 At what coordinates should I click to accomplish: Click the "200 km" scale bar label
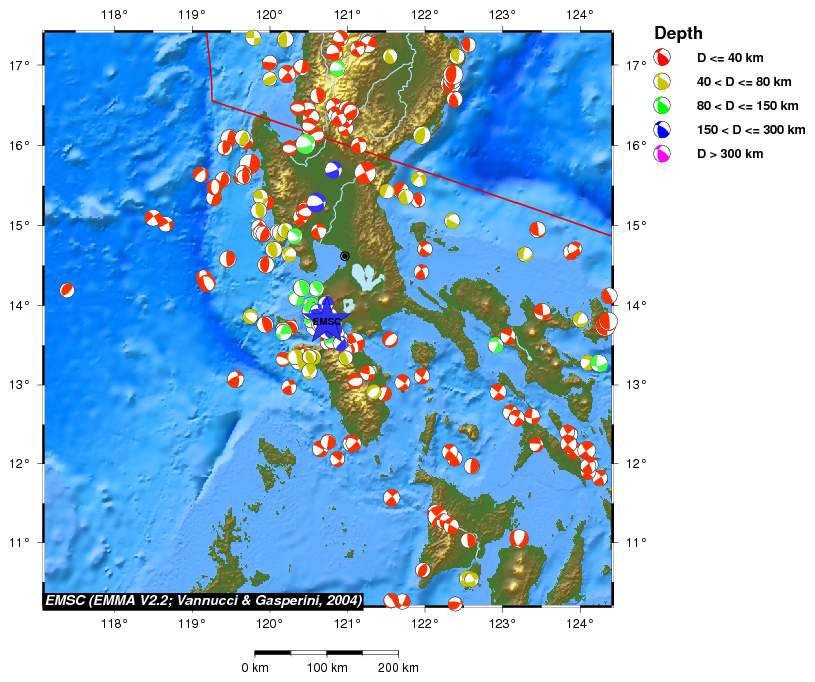397,667
